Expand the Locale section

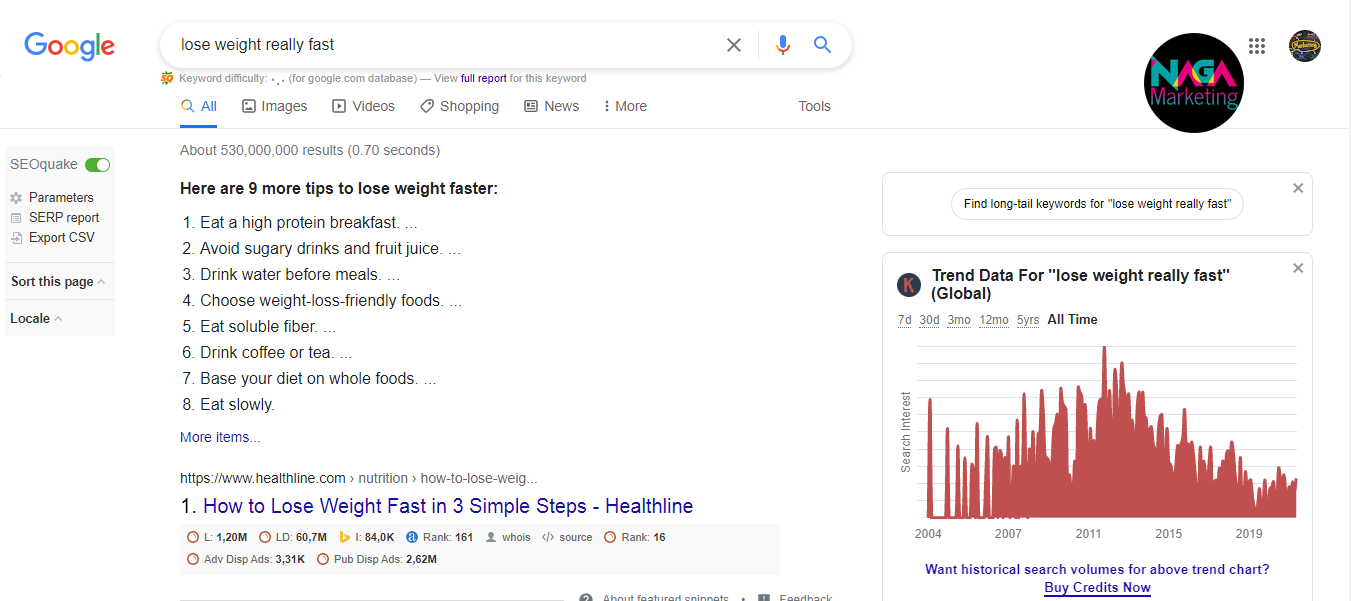click(x=36, y=319)
